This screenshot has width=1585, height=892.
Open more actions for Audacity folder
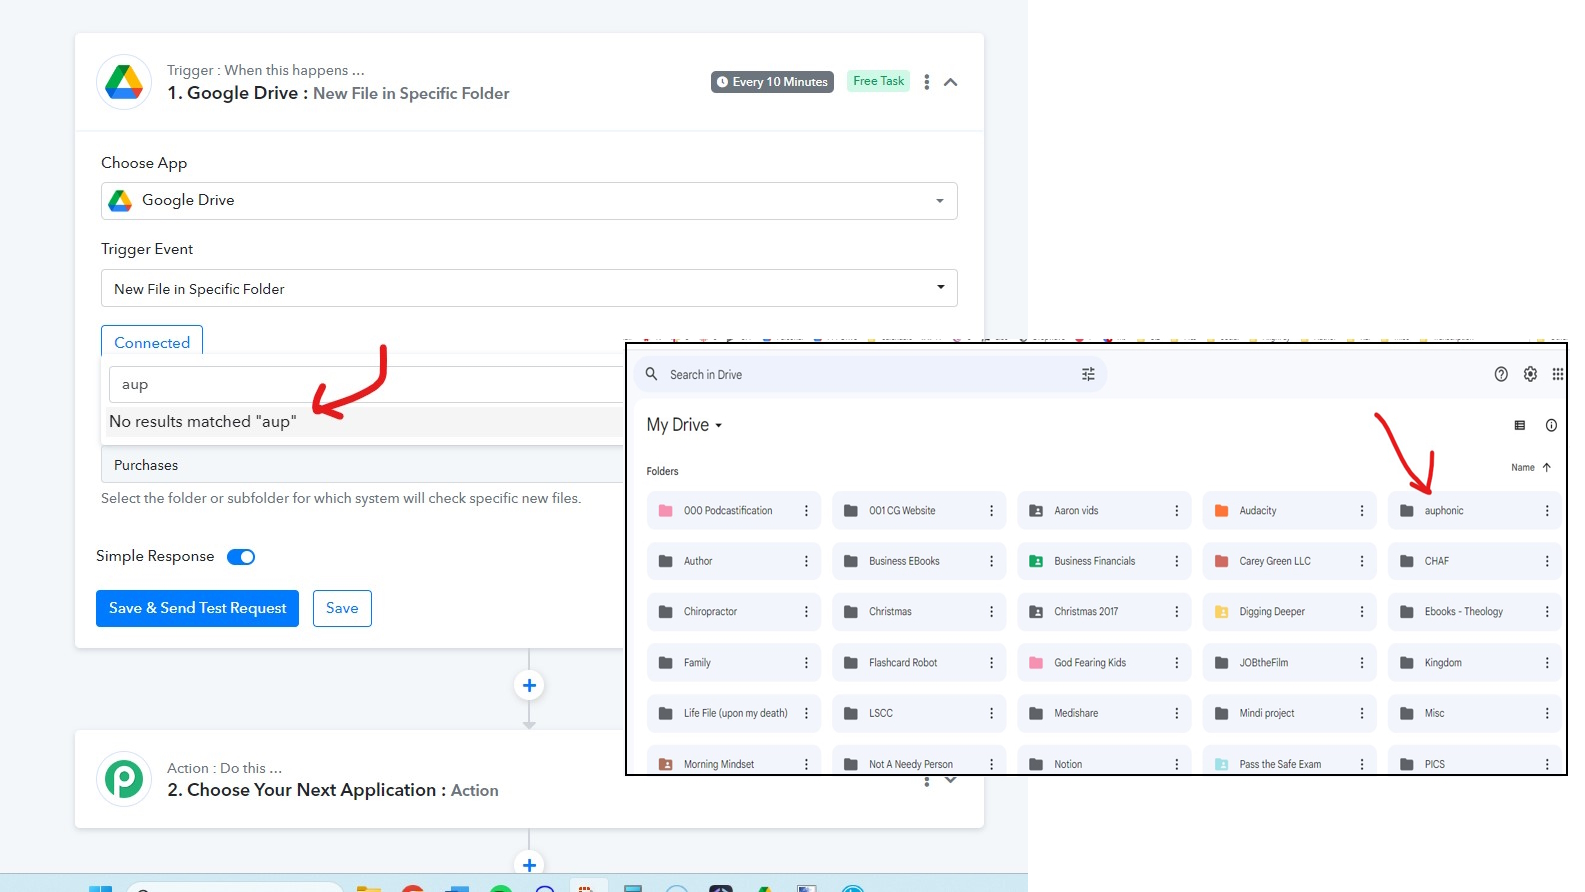pyautogui.click(x=1361, y=510)
